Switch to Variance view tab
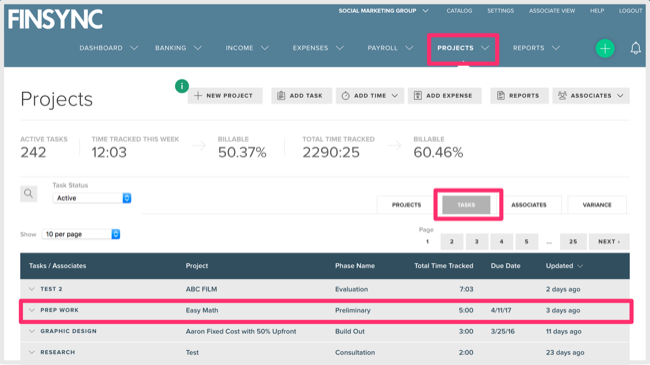 coord(597,205)
